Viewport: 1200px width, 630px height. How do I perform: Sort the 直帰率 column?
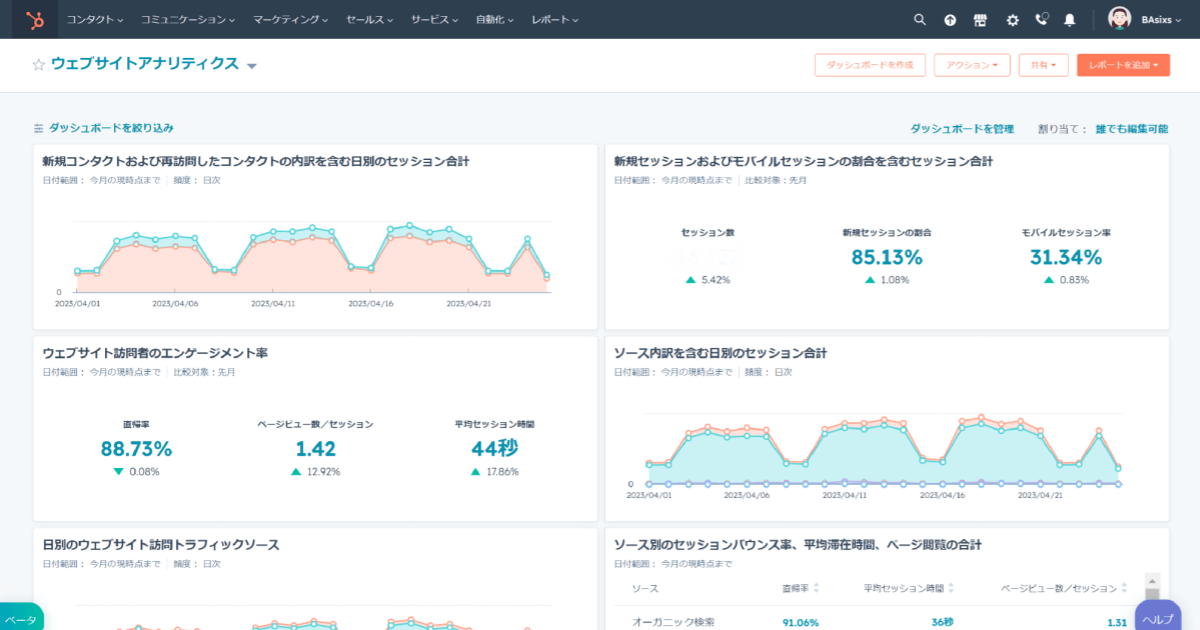coord(818,588)
